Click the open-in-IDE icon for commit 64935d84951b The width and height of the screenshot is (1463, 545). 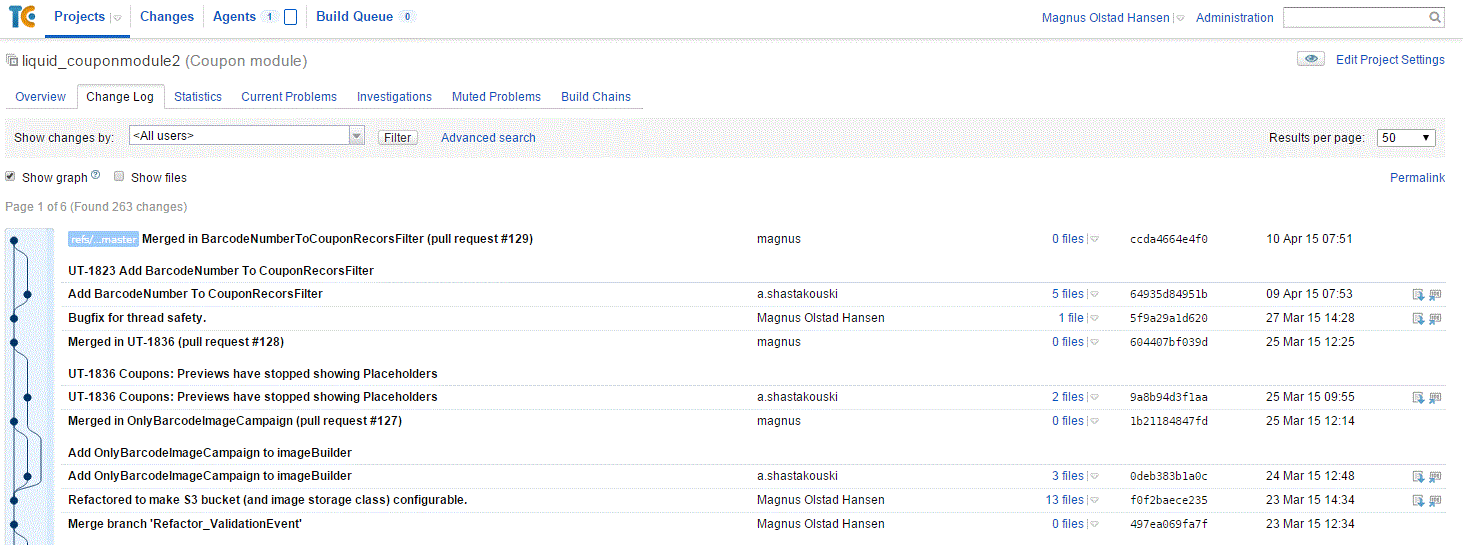(x=1435, y=295)
